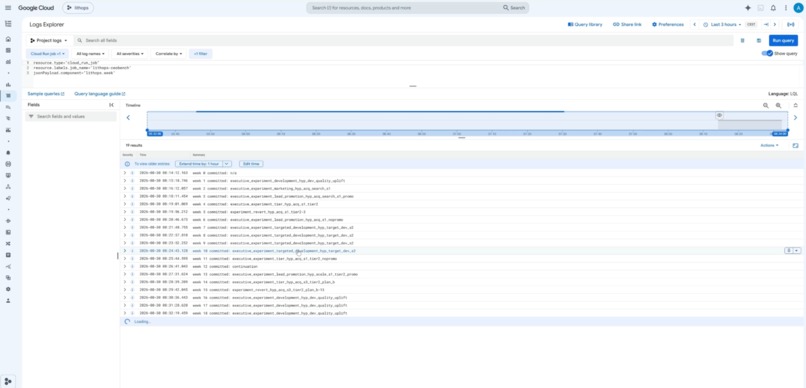Click the Home icon in left sidebar
This screenshot has height=388, width=806.
coord(8,39)
